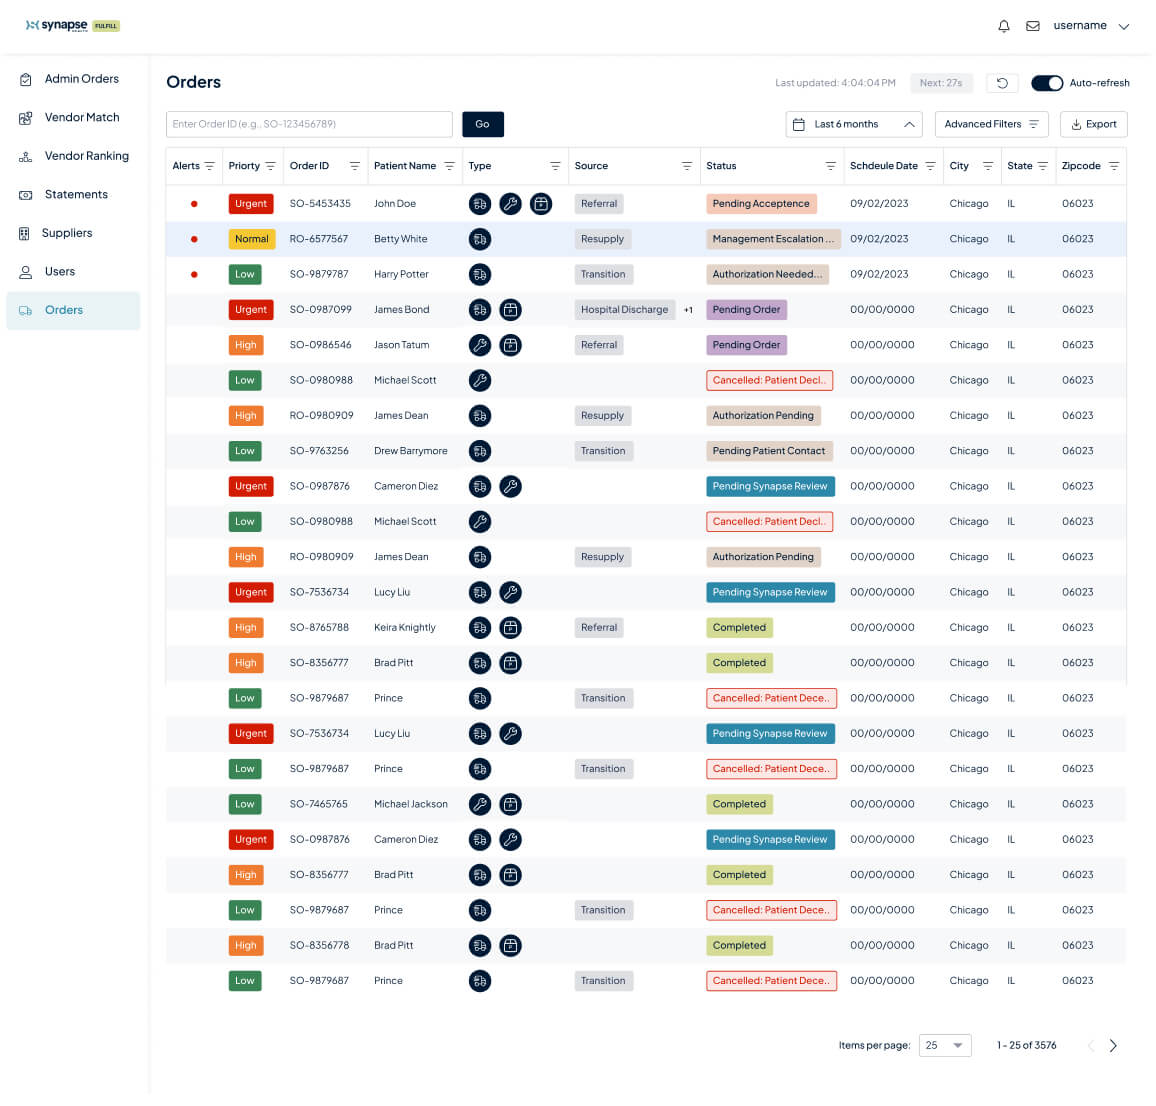Open Vendor Ranking in the sidebar
Image resolution: width=1156 pixels, height=1106 pixels.
point(86,156)
